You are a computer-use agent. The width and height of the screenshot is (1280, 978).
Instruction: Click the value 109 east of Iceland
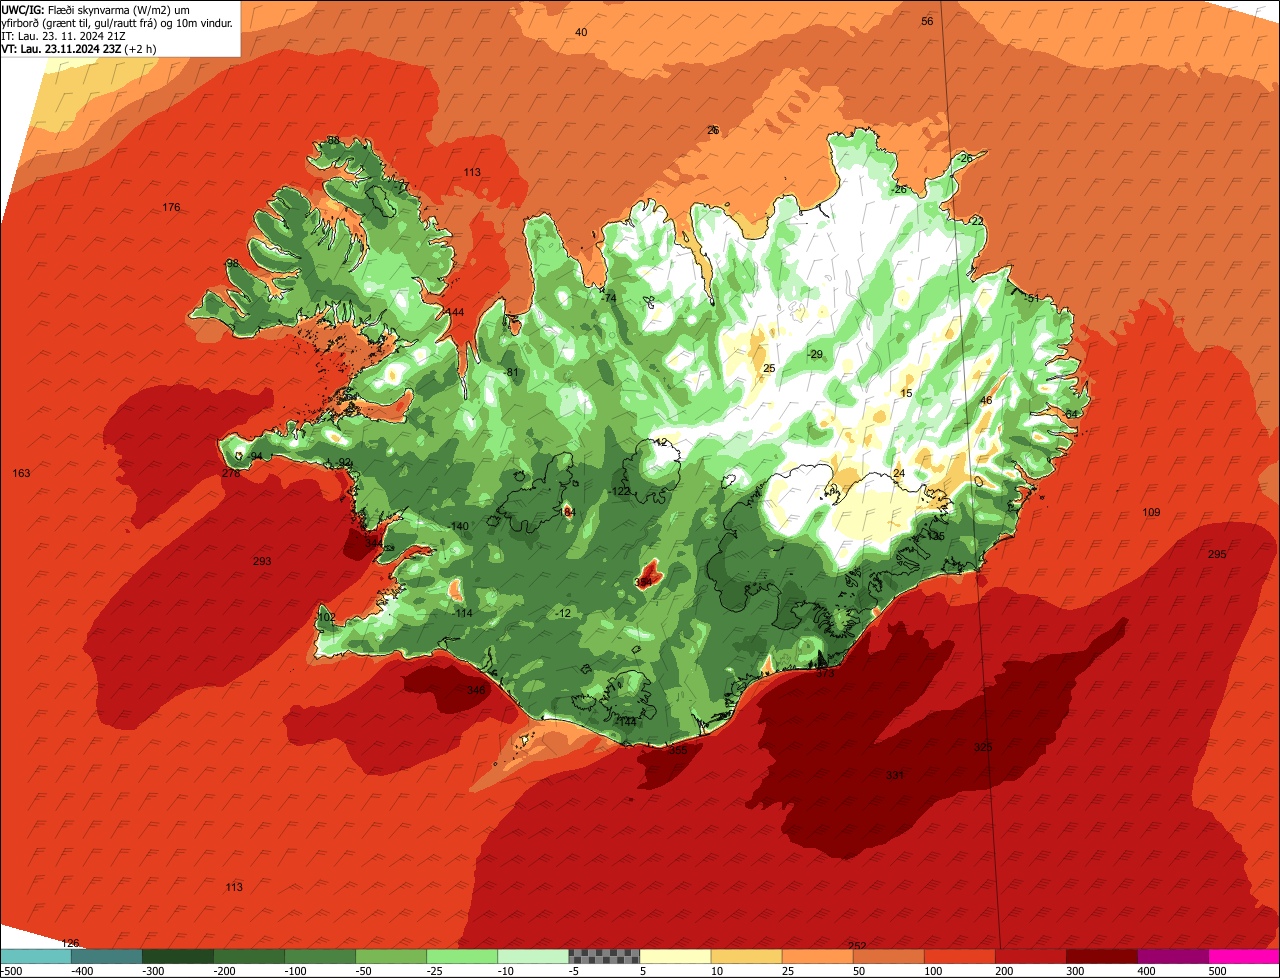[1151, 512]
